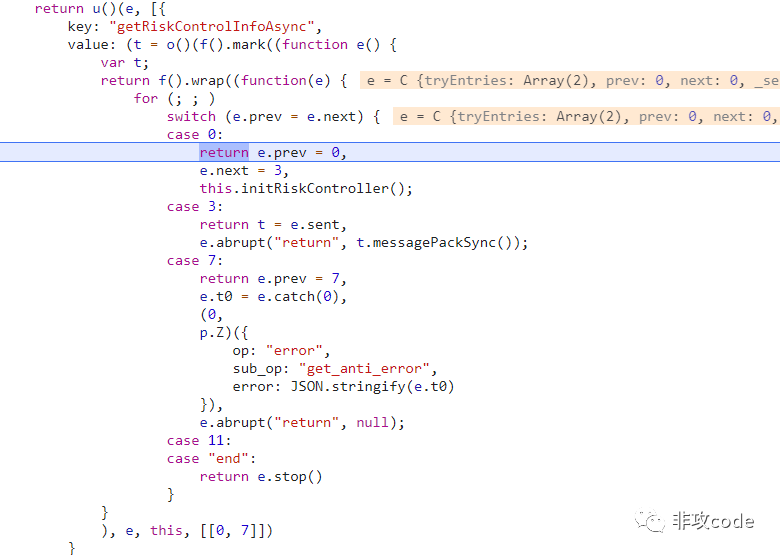Click the initRiskController method call
This screenshot has height=555, width=780.
316,188
